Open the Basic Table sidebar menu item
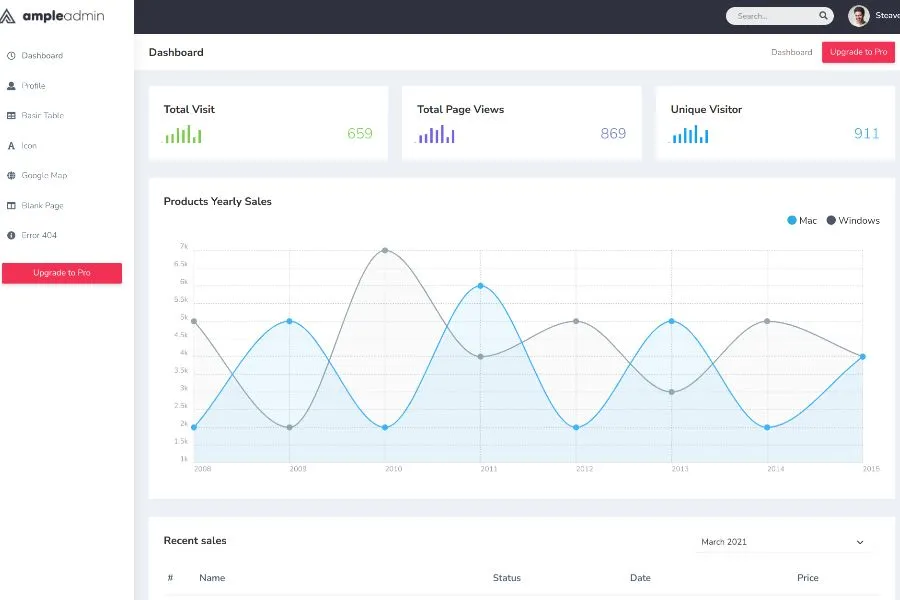Viewport: 900px width, 600px height. tap(42, 116)
